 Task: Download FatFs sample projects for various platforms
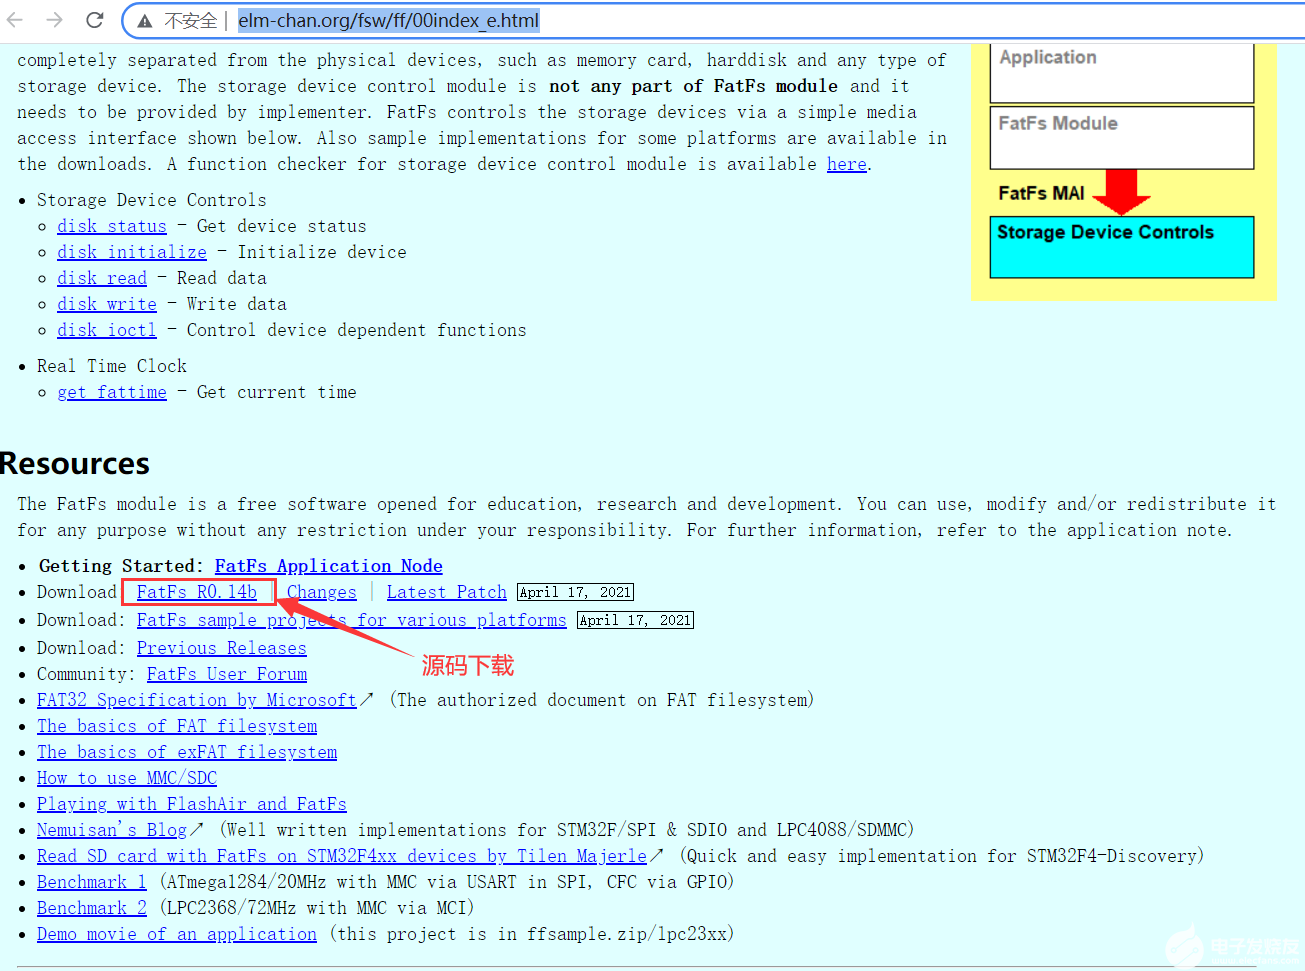coord(352,620)
